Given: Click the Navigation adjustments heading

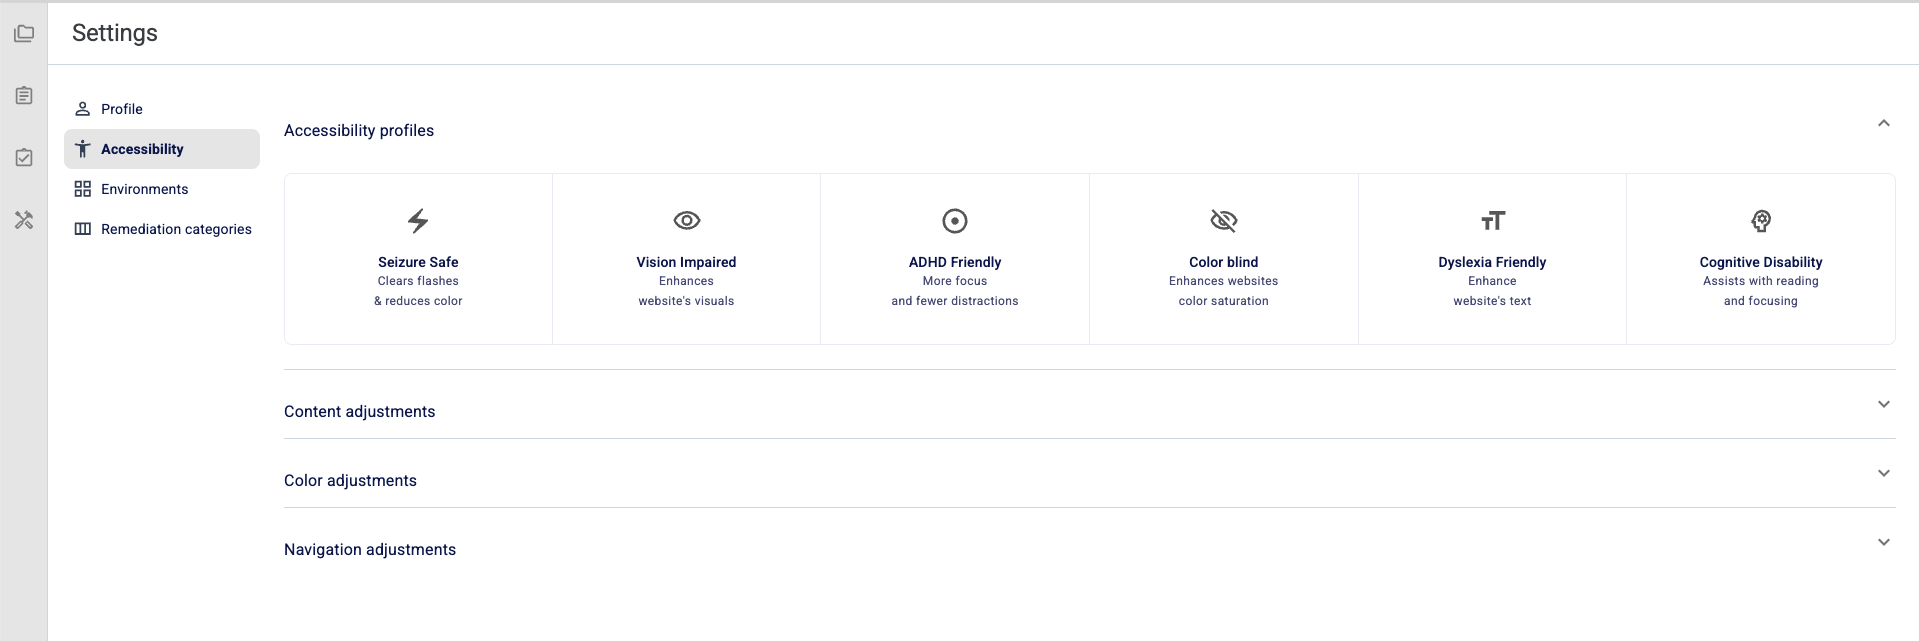Looking at the screenshot, I should point(370,550).
